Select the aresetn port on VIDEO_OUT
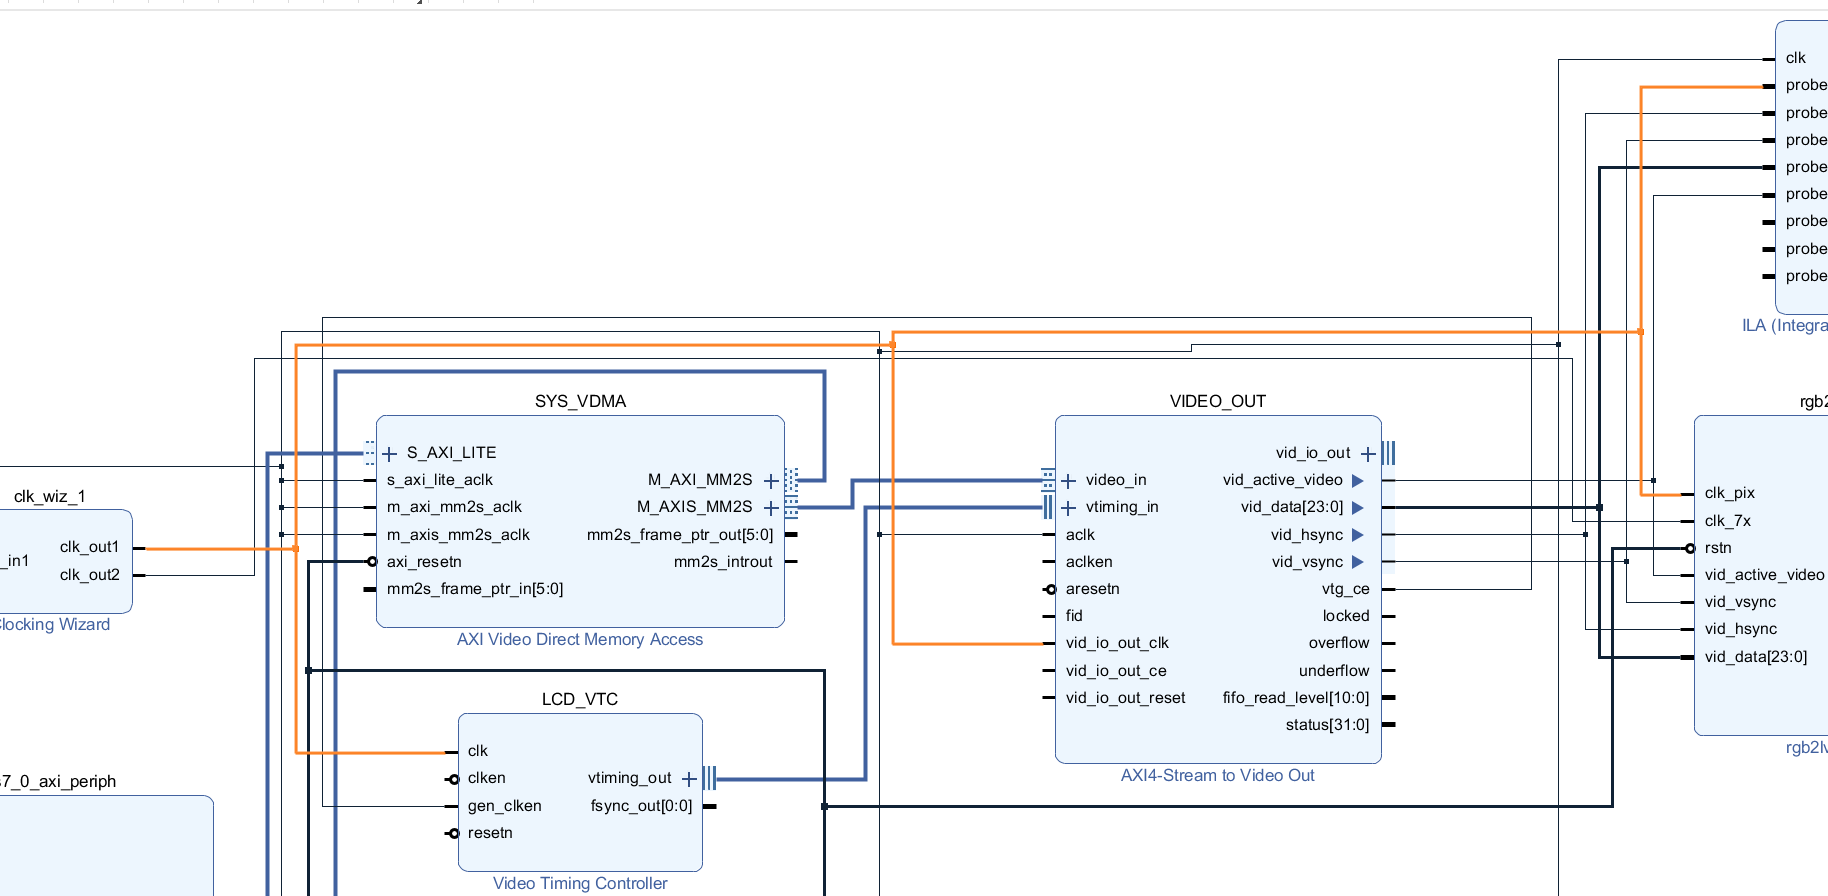The height and width of the screenshot is (896, 1828). tap(1093, 589)
